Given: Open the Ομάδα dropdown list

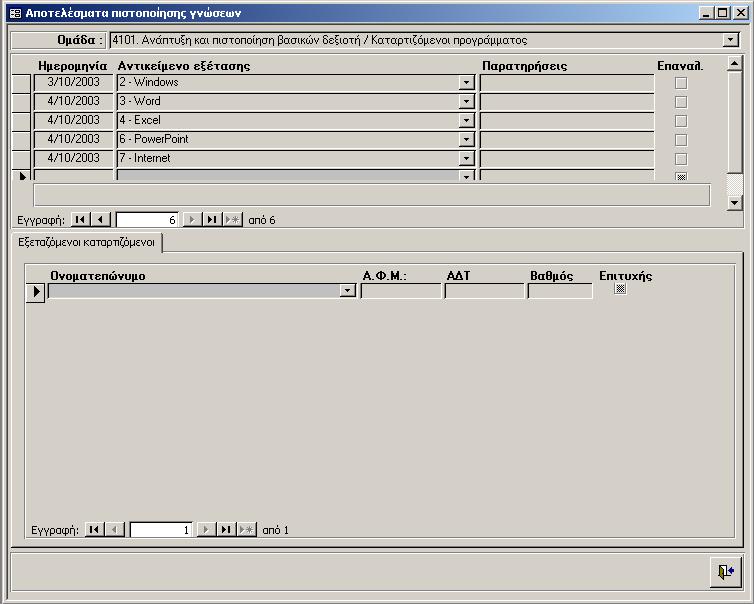Looking at the screenshot, I should pyautogui.click(x=730, y=41).
